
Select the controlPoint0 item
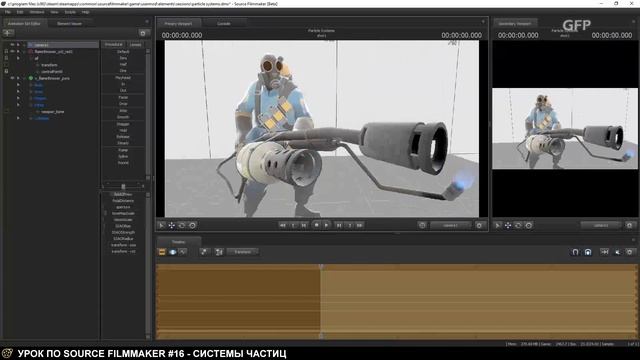[52, 72]
